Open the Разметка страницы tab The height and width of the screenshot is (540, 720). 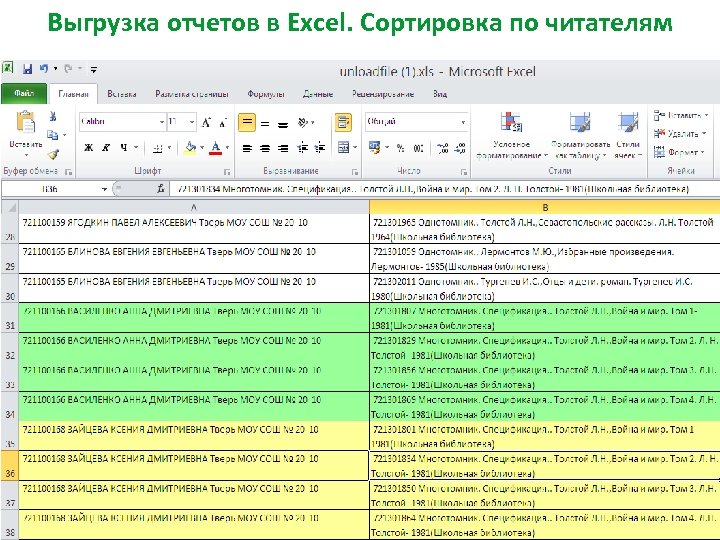(191, 94)
